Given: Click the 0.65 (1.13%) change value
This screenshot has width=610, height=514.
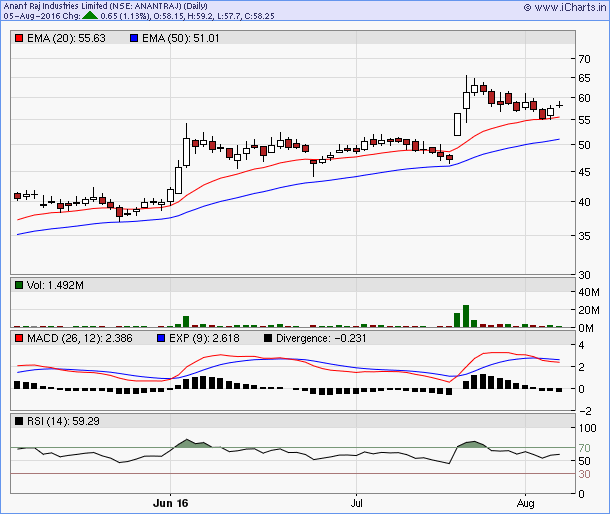Looking at the screenshot, I should click(x=125, y=16).
